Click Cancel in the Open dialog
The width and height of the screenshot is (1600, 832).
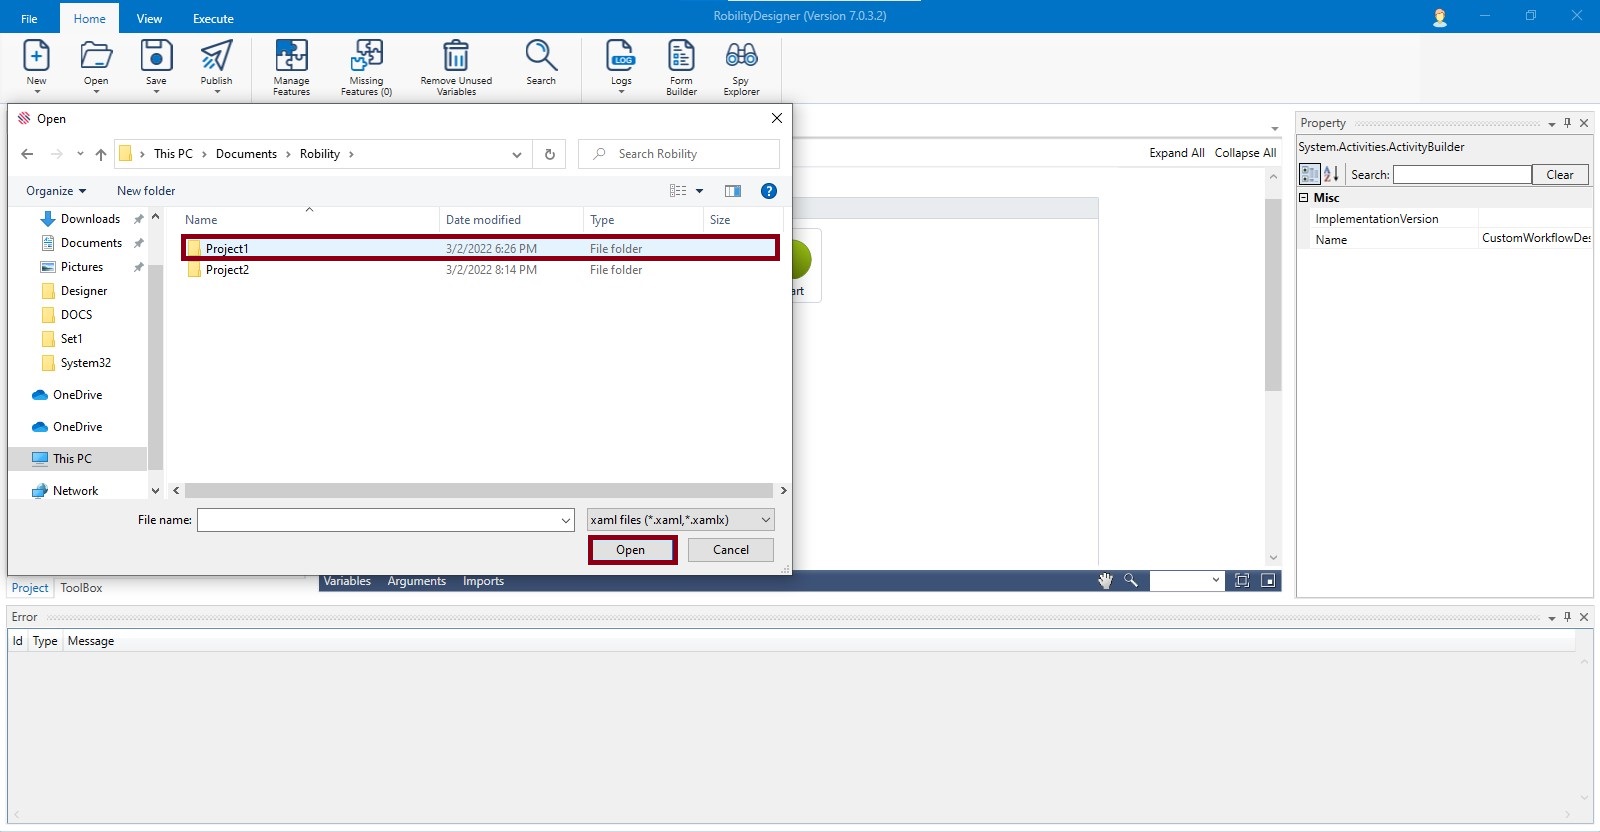pyautogui.click(x=731, y=550)
